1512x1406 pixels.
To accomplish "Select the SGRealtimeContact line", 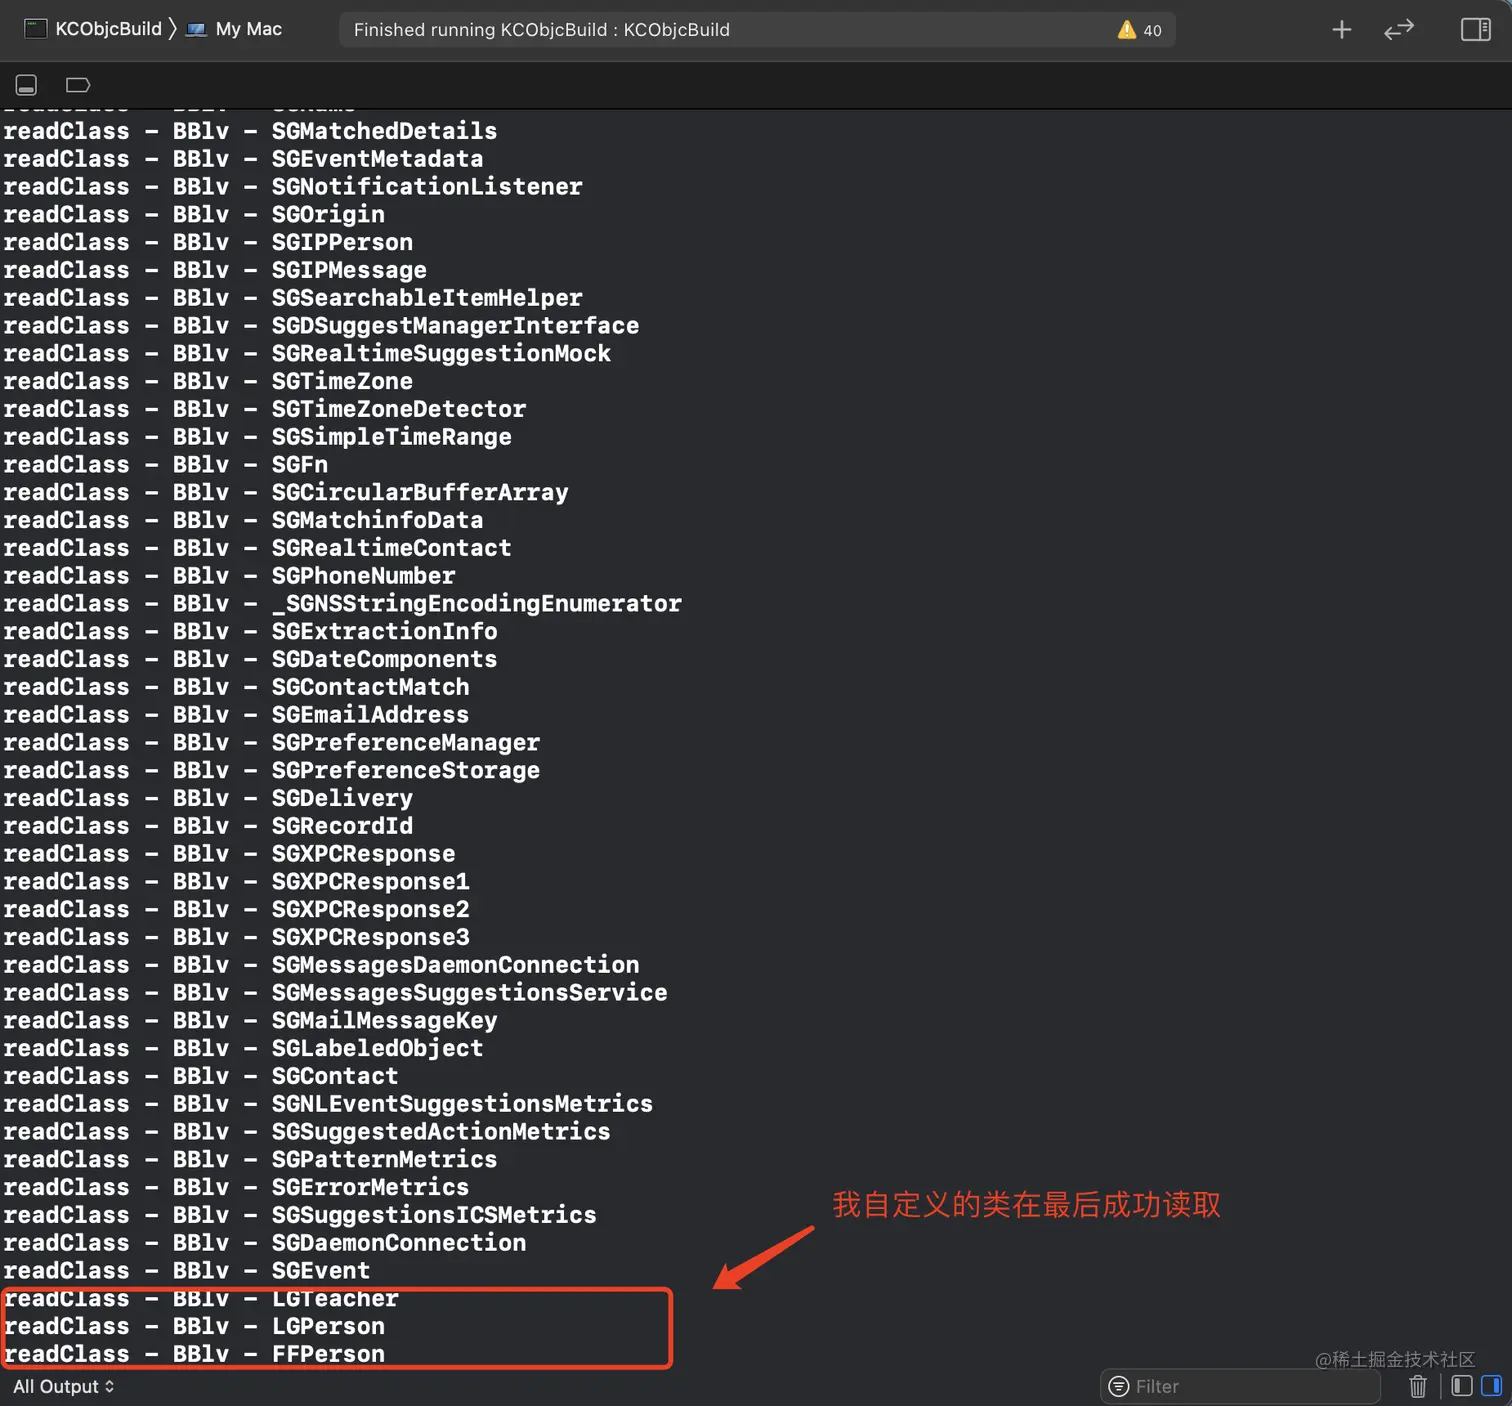I will click(258, 548).
